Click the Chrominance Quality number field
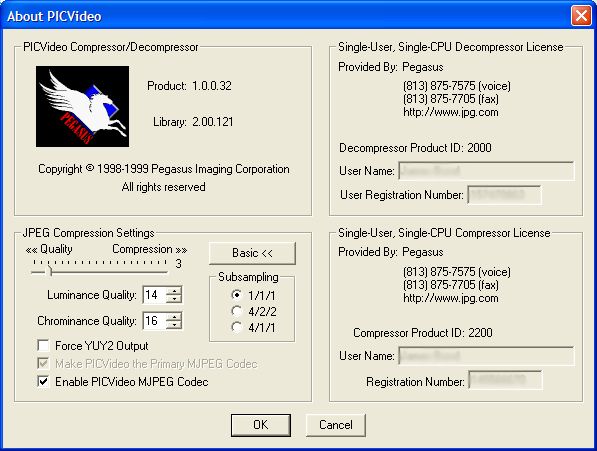 155,321
